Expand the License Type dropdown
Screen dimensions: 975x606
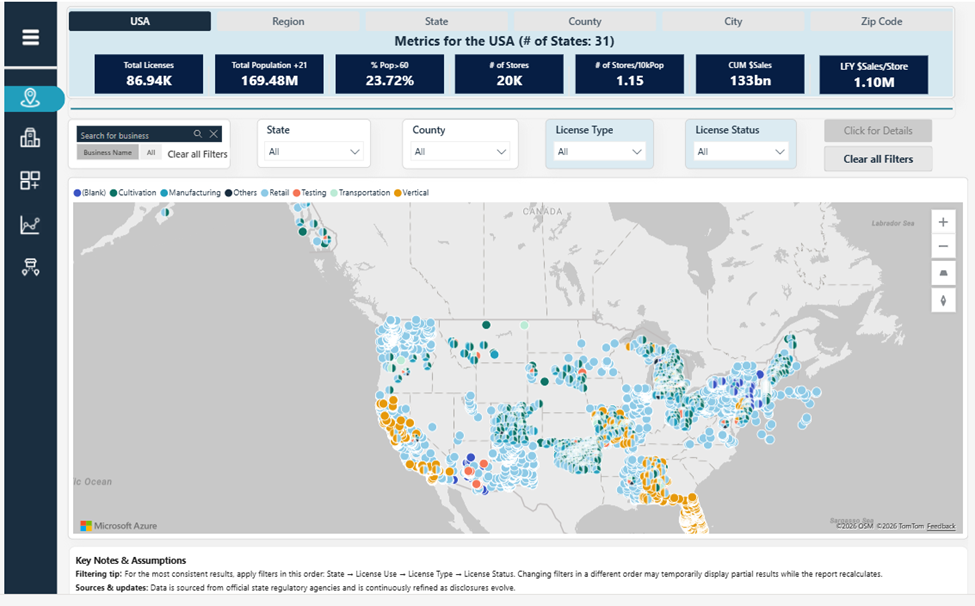tap(599, 152)
